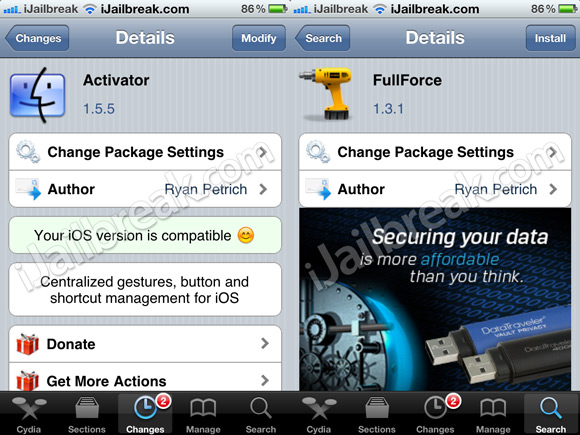
Task: Tap the DataTraveler advertisement banner
Action: [435, 299]
